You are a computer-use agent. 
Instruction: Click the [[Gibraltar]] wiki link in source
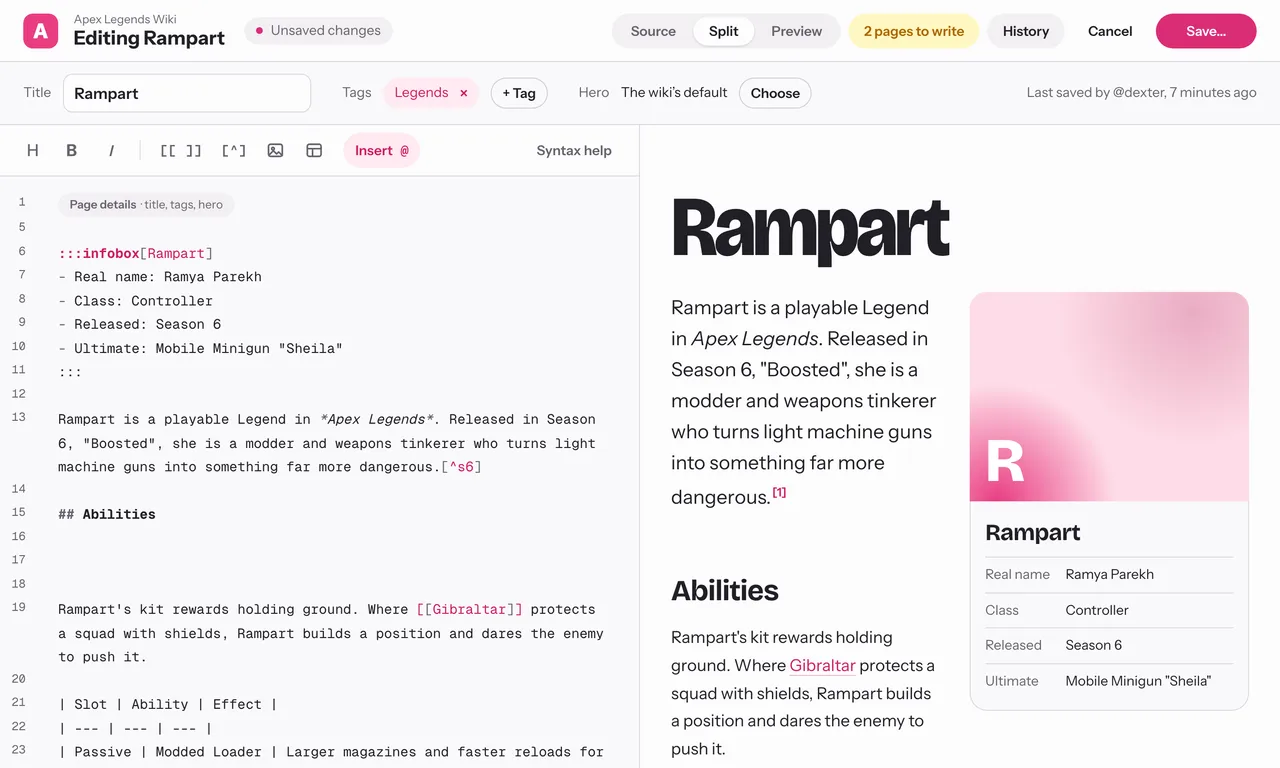click(470, 609)
